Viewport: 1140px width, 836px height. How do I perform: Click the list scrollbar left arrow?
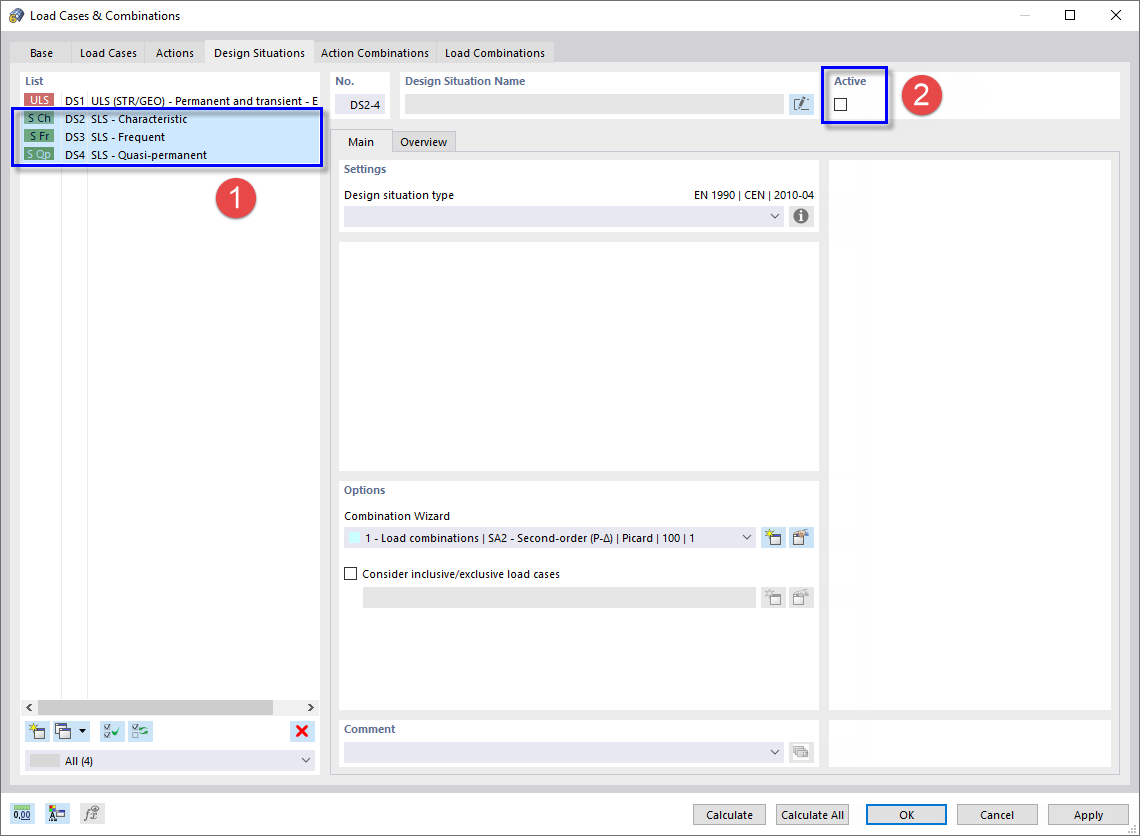pos(29,707)
